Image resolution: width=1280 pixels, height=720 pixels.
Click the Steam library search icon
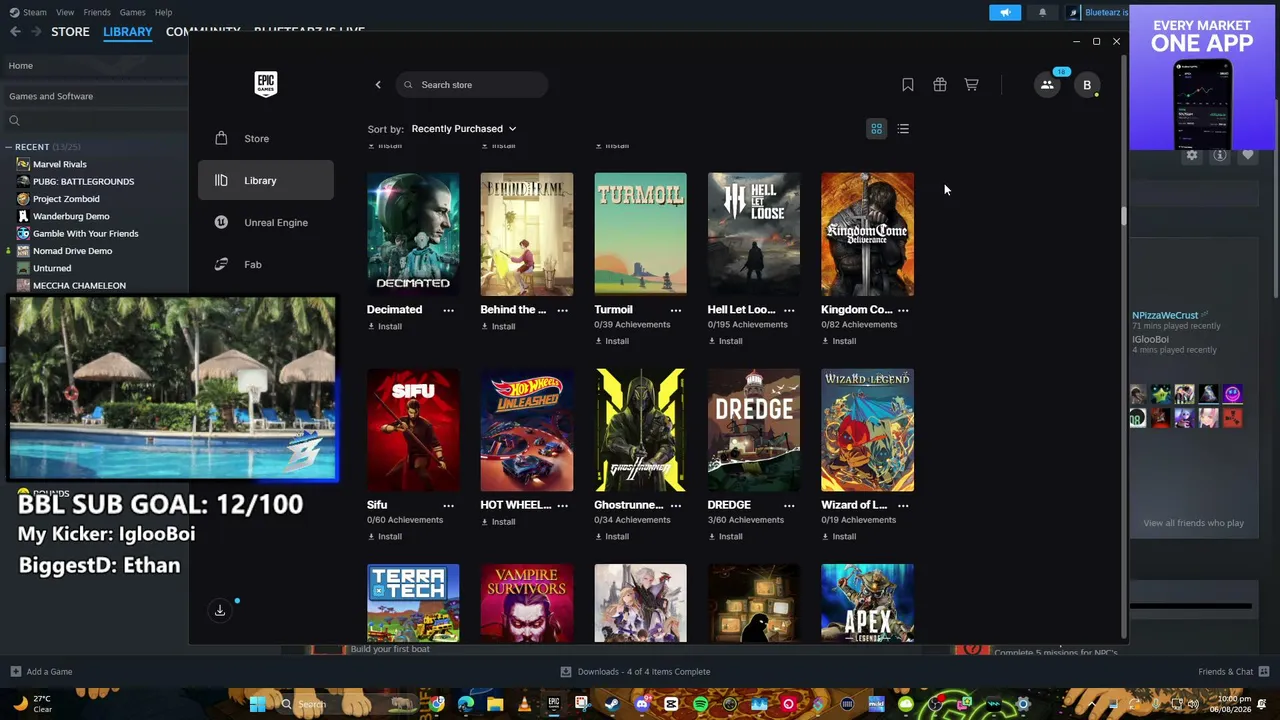pos(14,121)
